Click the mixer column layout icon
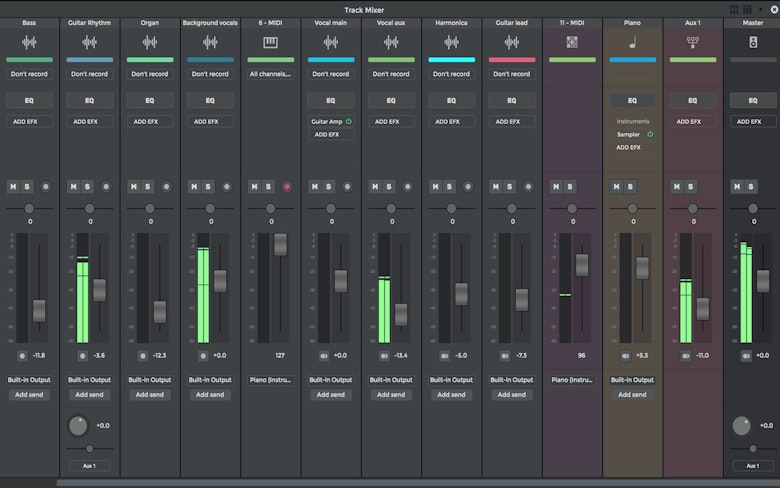780x488 pixels. tap(747, 9)
